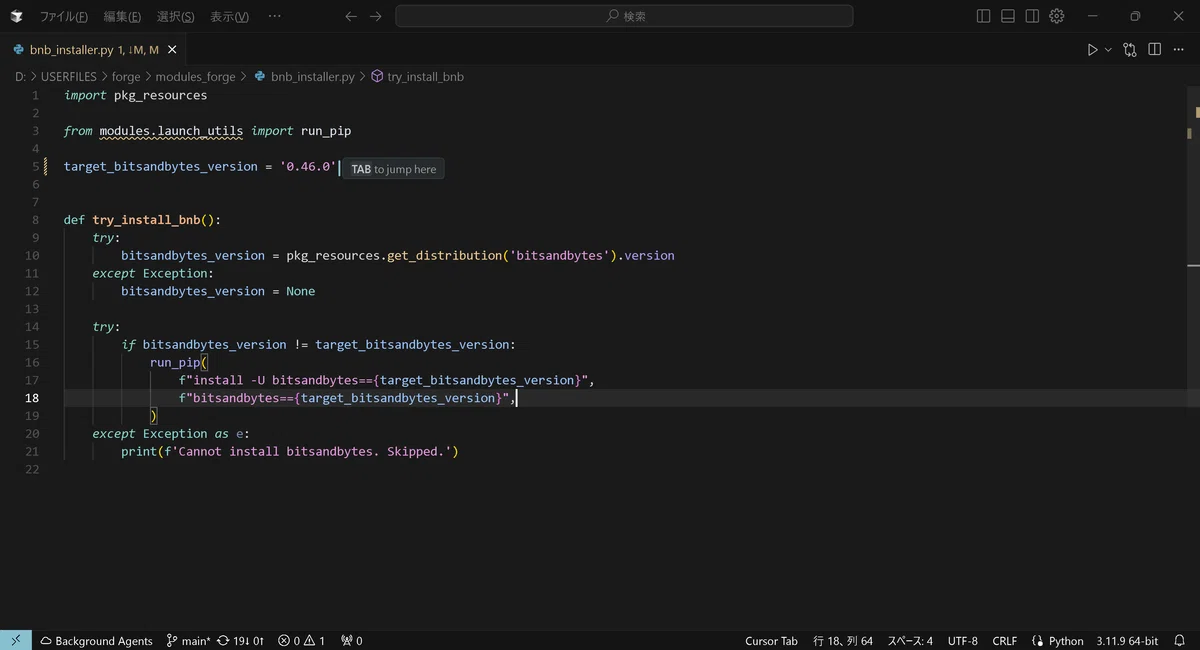Change line ending via CRLF
1200x650 pixels.
click(x=1004, y=640)
